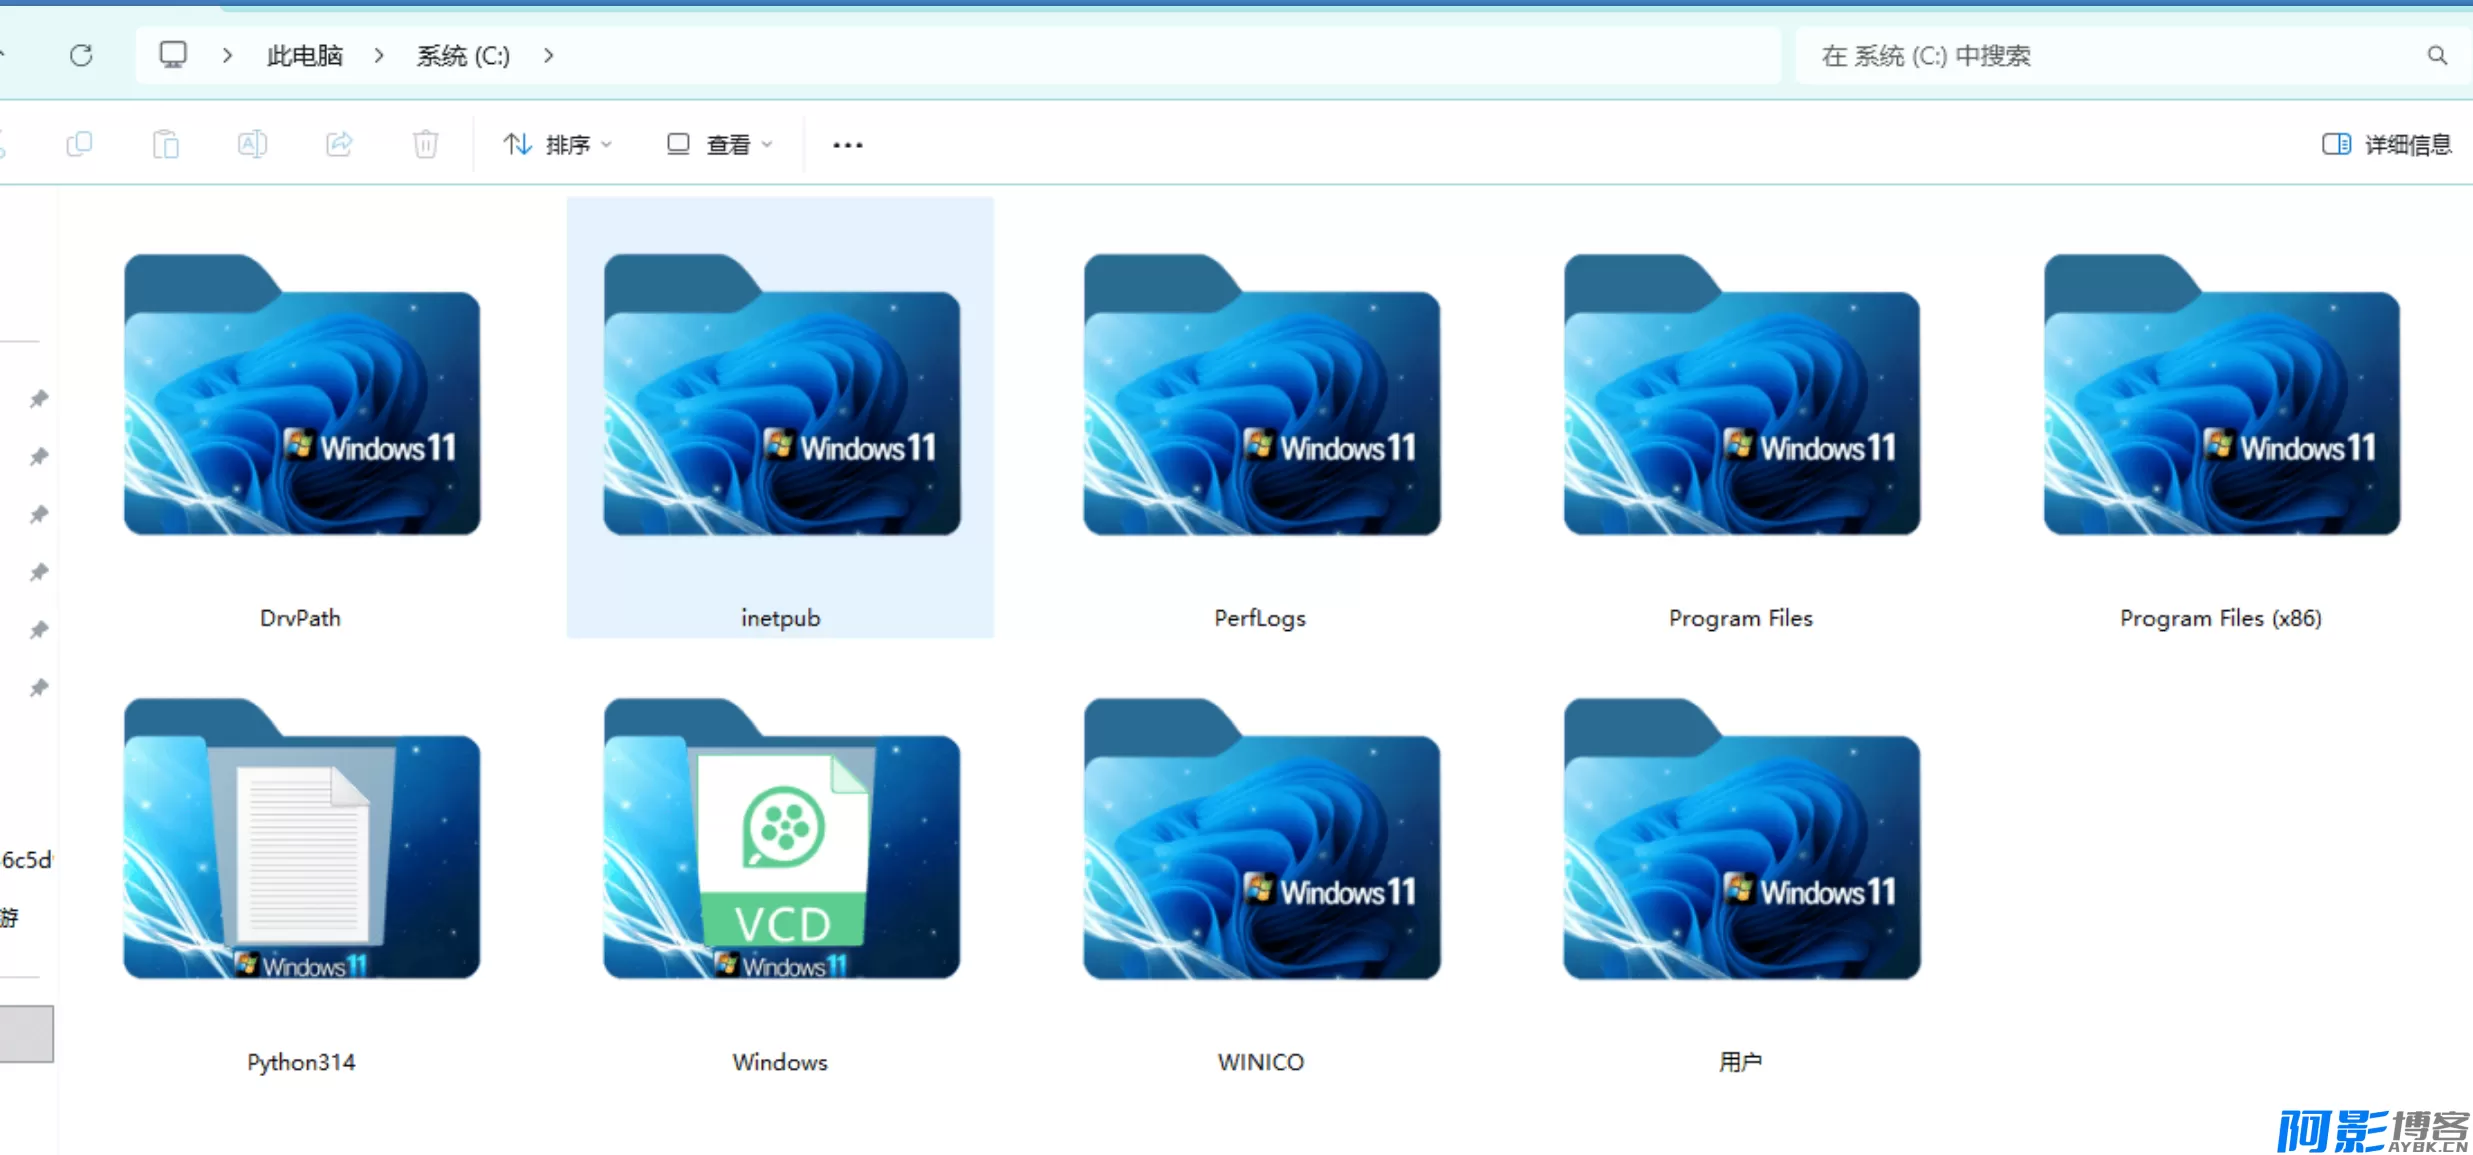Click 系统 (C:) breadcrumb segment
The image size is (2473, 1155).
(463, 55)
